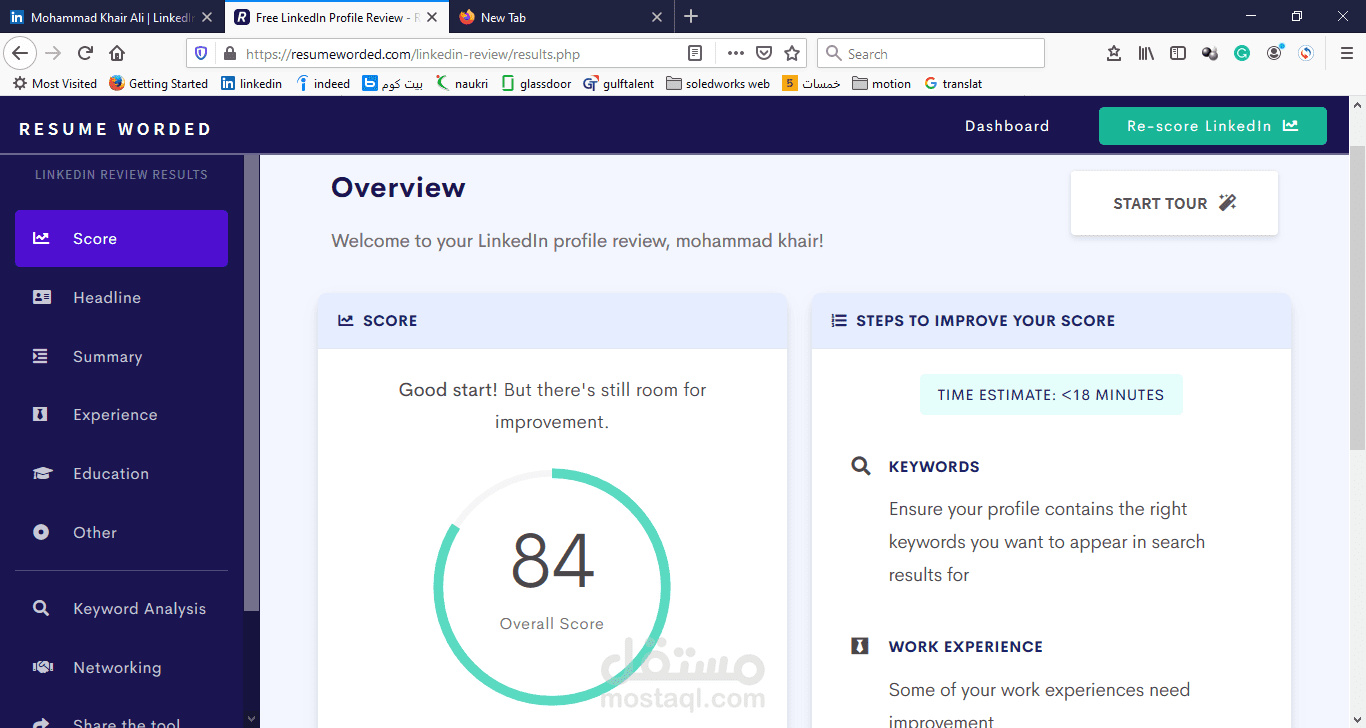Toggle reader view icon in address bar

[x=695, y=54]
